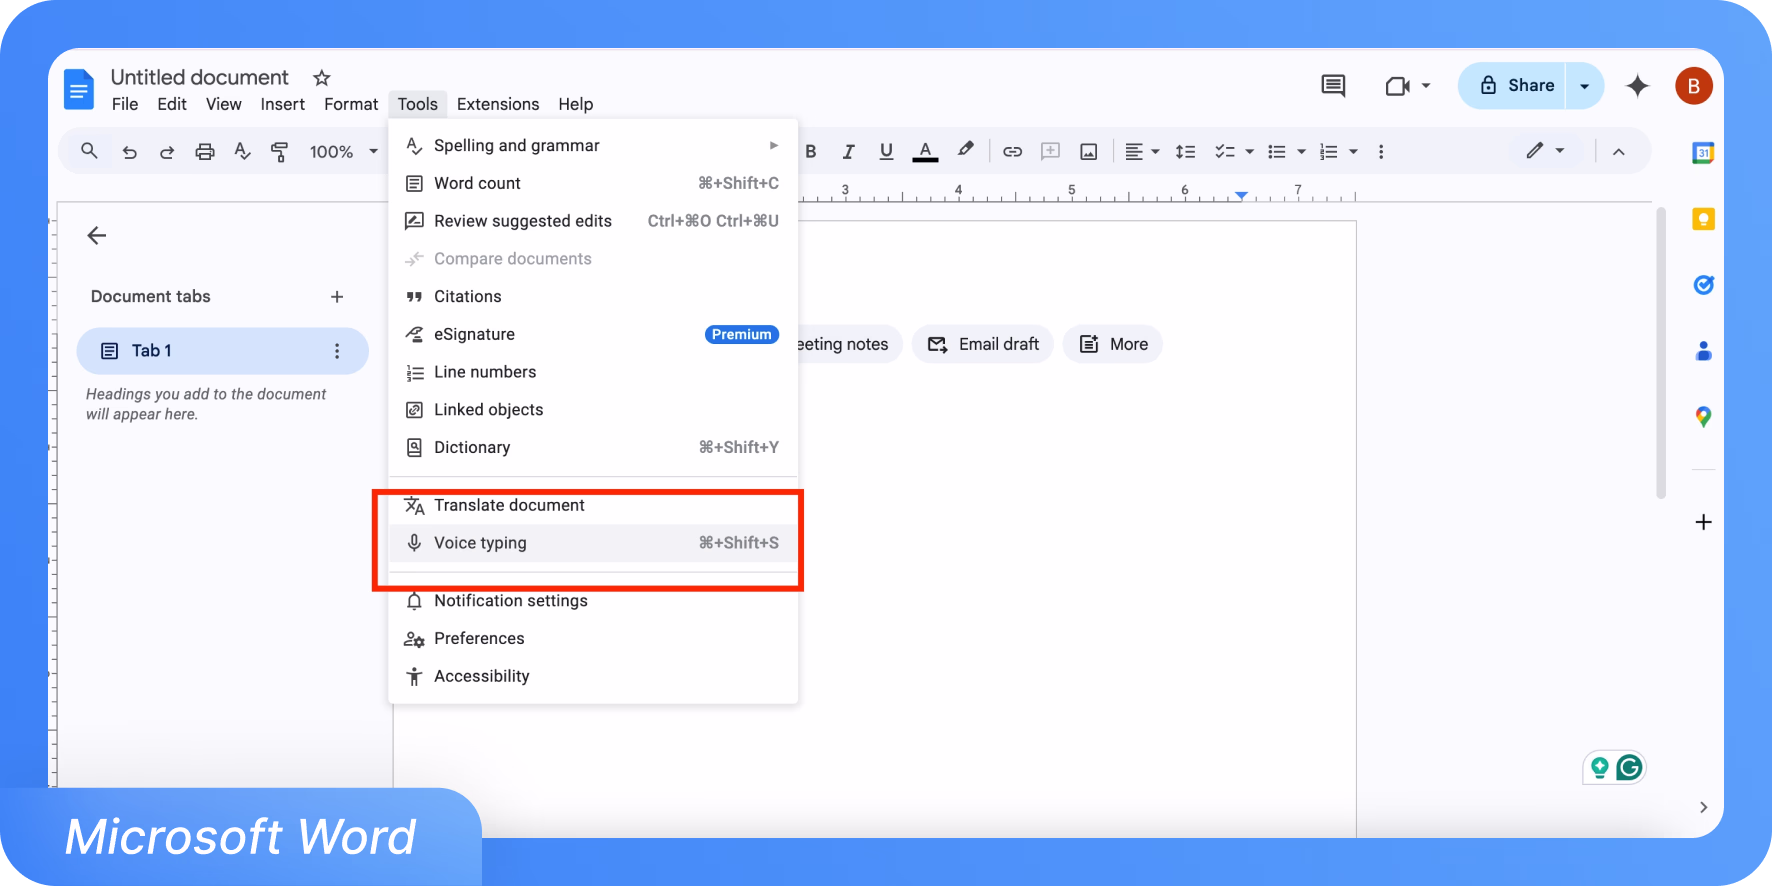Select Tab 1 in document tabs
Screen dimensions: 1772x886
pos(222,351)
